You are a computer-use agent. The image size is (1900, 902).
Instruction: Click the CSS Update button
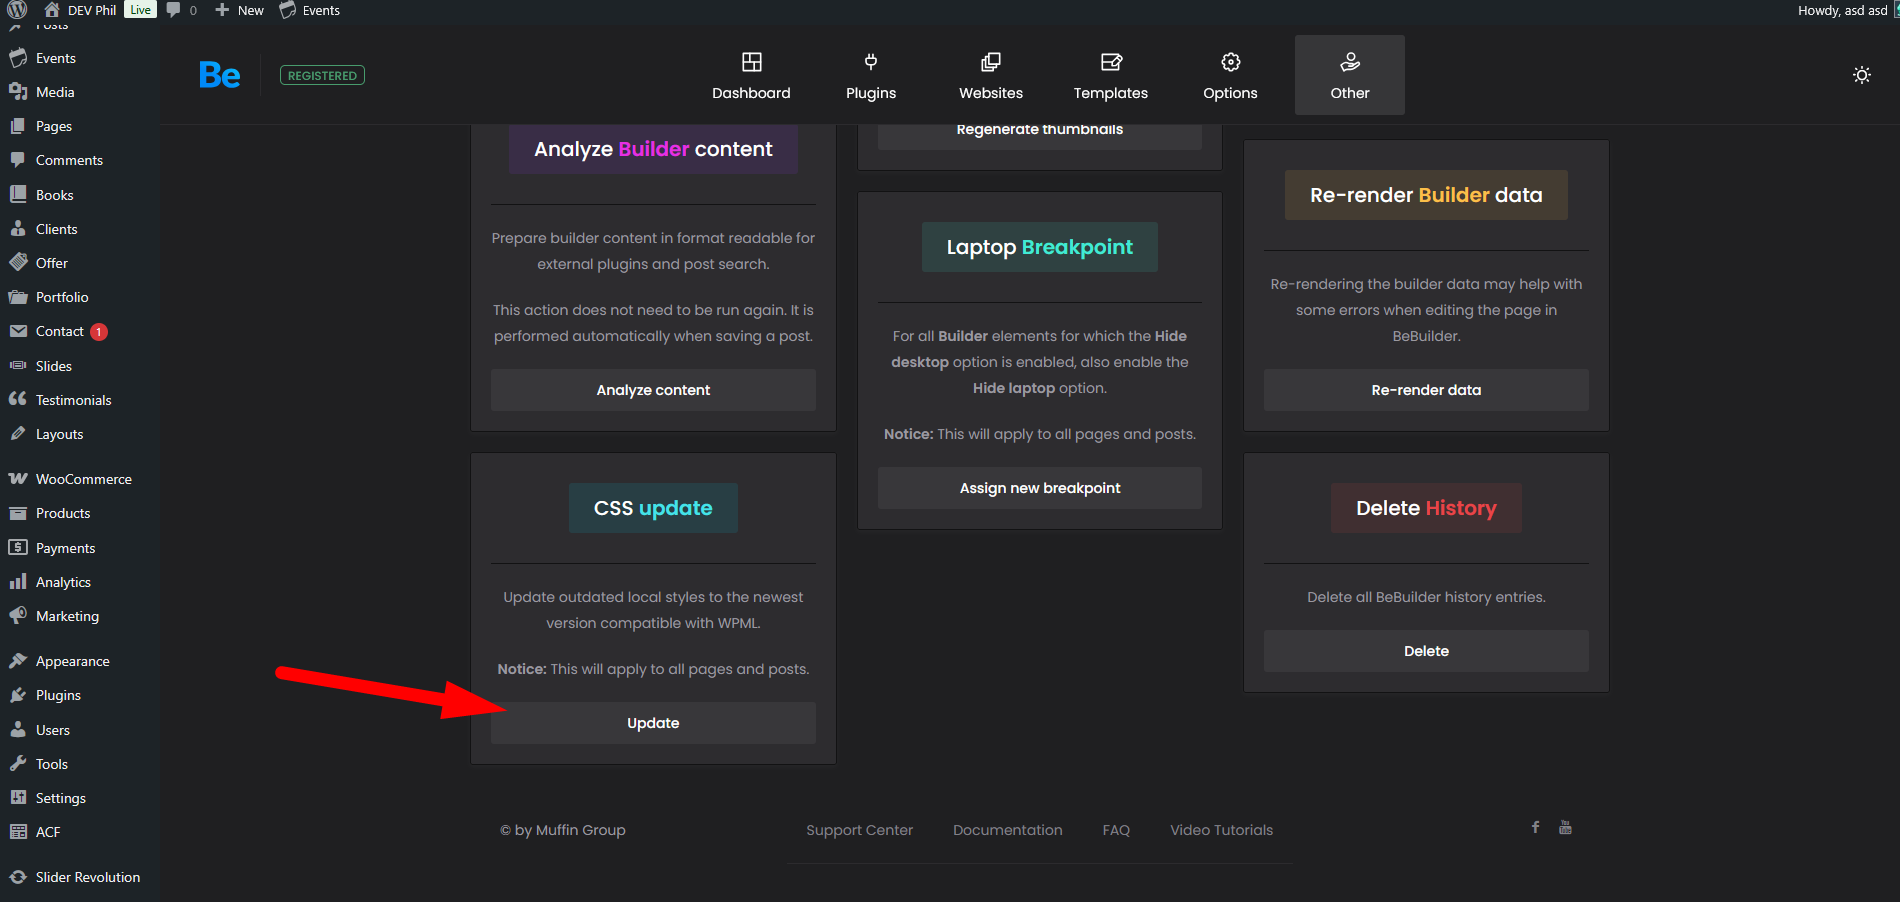pos(653,723)
